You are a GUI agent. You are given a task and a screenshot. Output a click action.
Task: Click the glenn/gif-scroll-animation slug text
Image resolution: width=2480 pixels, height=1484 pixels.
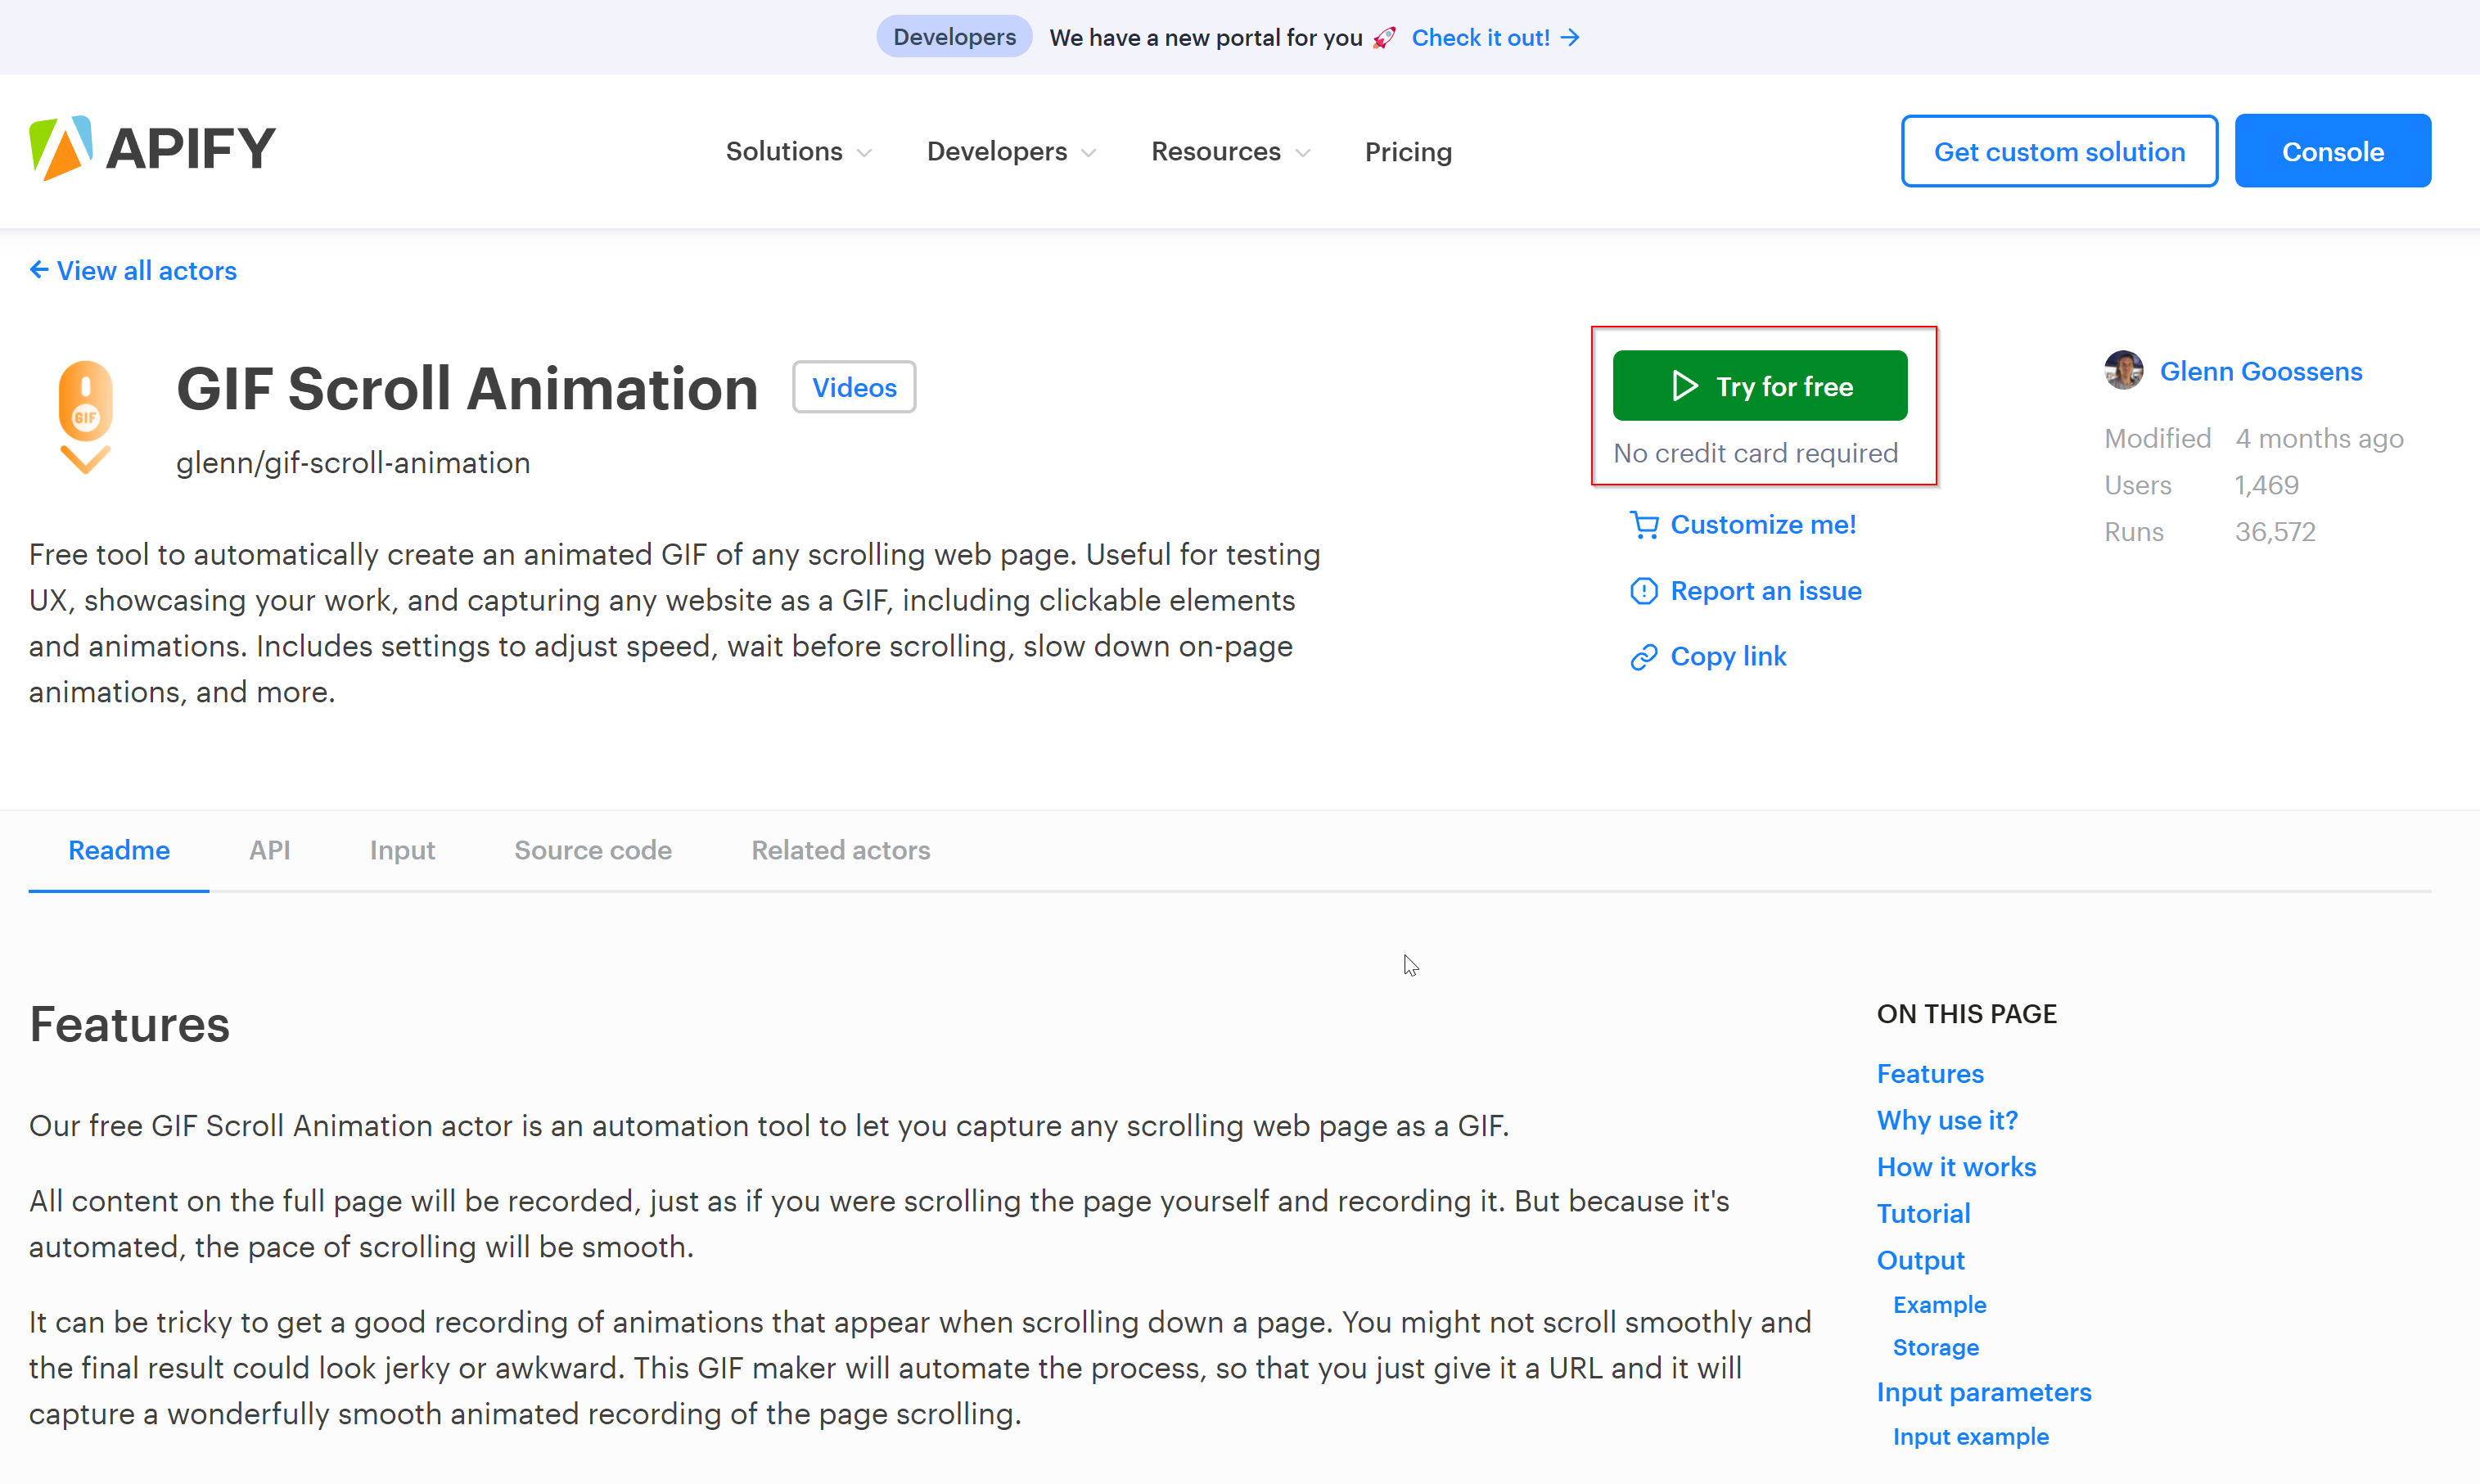(x=353, y=463)
